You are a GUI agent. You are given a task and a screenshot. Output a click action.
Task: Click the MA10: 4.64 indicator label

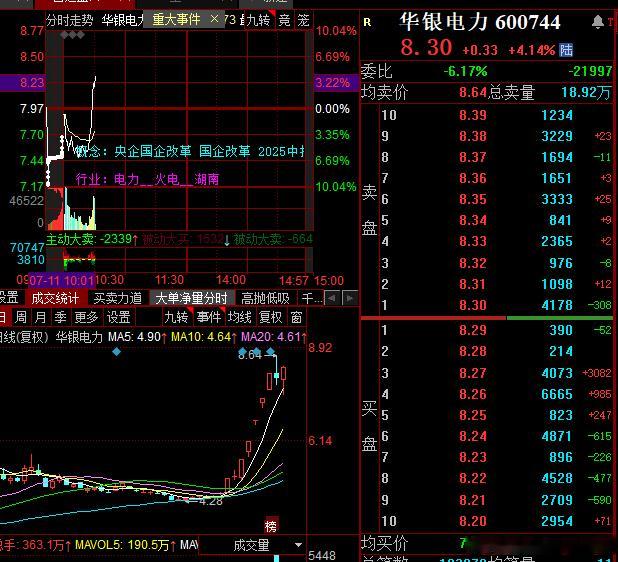tap(203, 337)
